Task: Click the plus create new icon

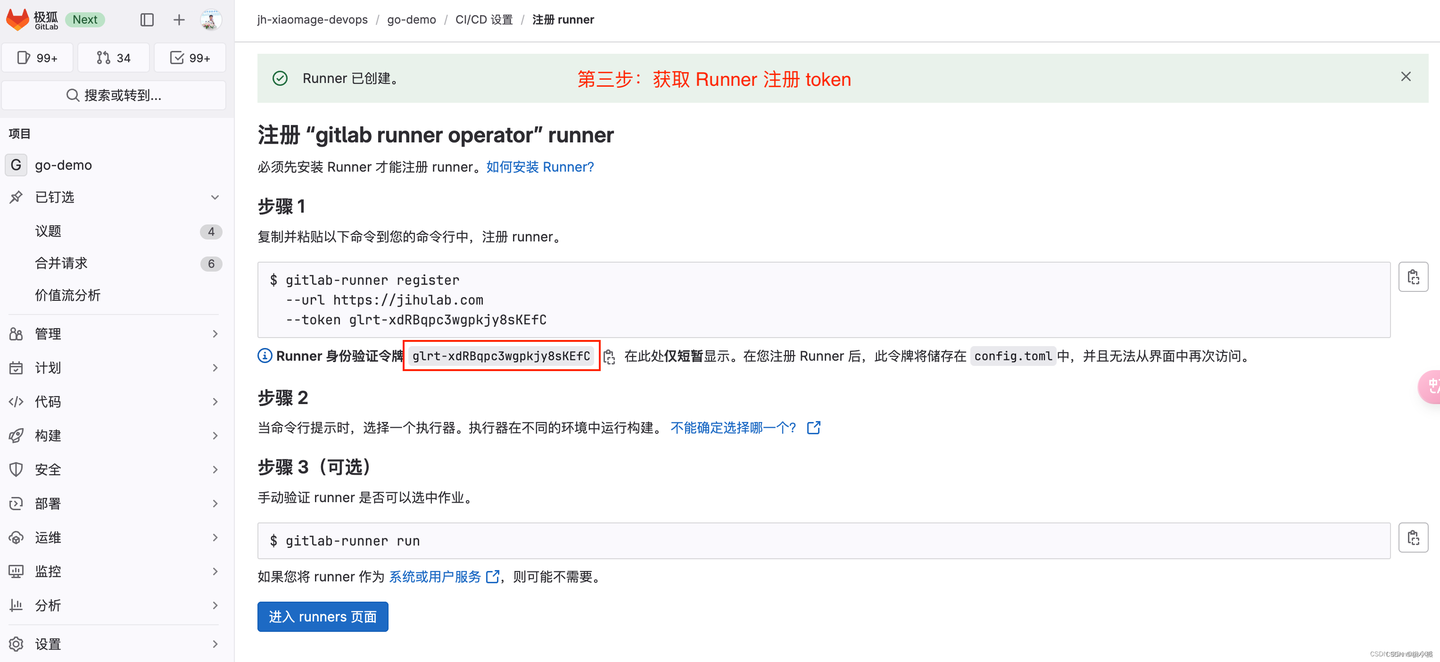Action: click(179, 19)
